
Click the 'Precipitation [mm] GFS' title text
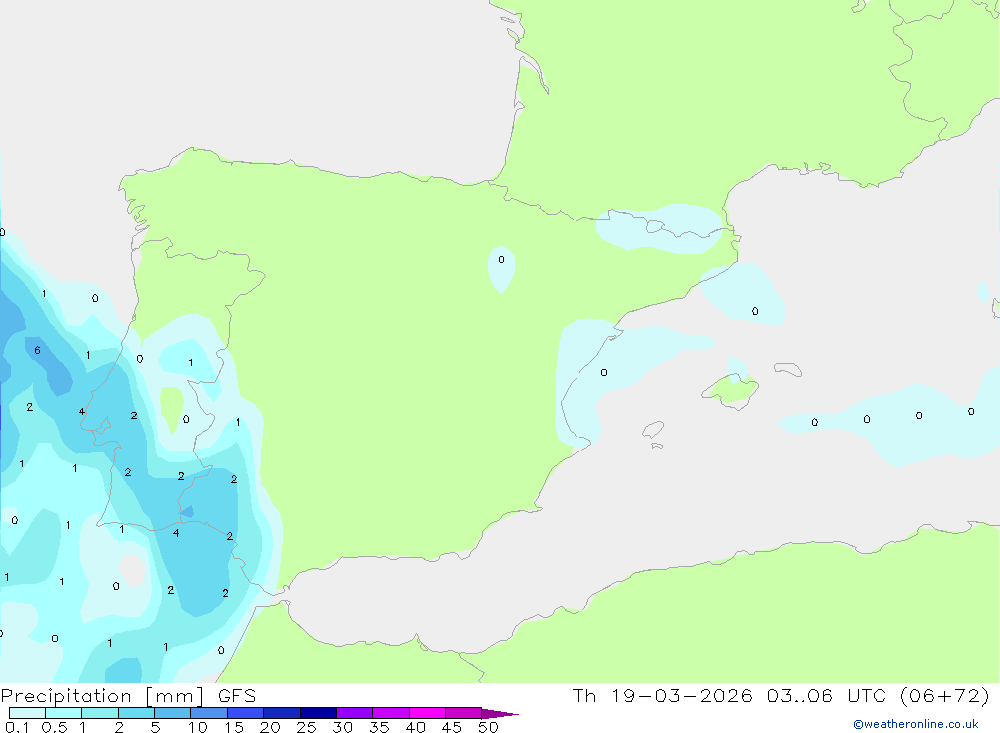[x=128, y=695]
